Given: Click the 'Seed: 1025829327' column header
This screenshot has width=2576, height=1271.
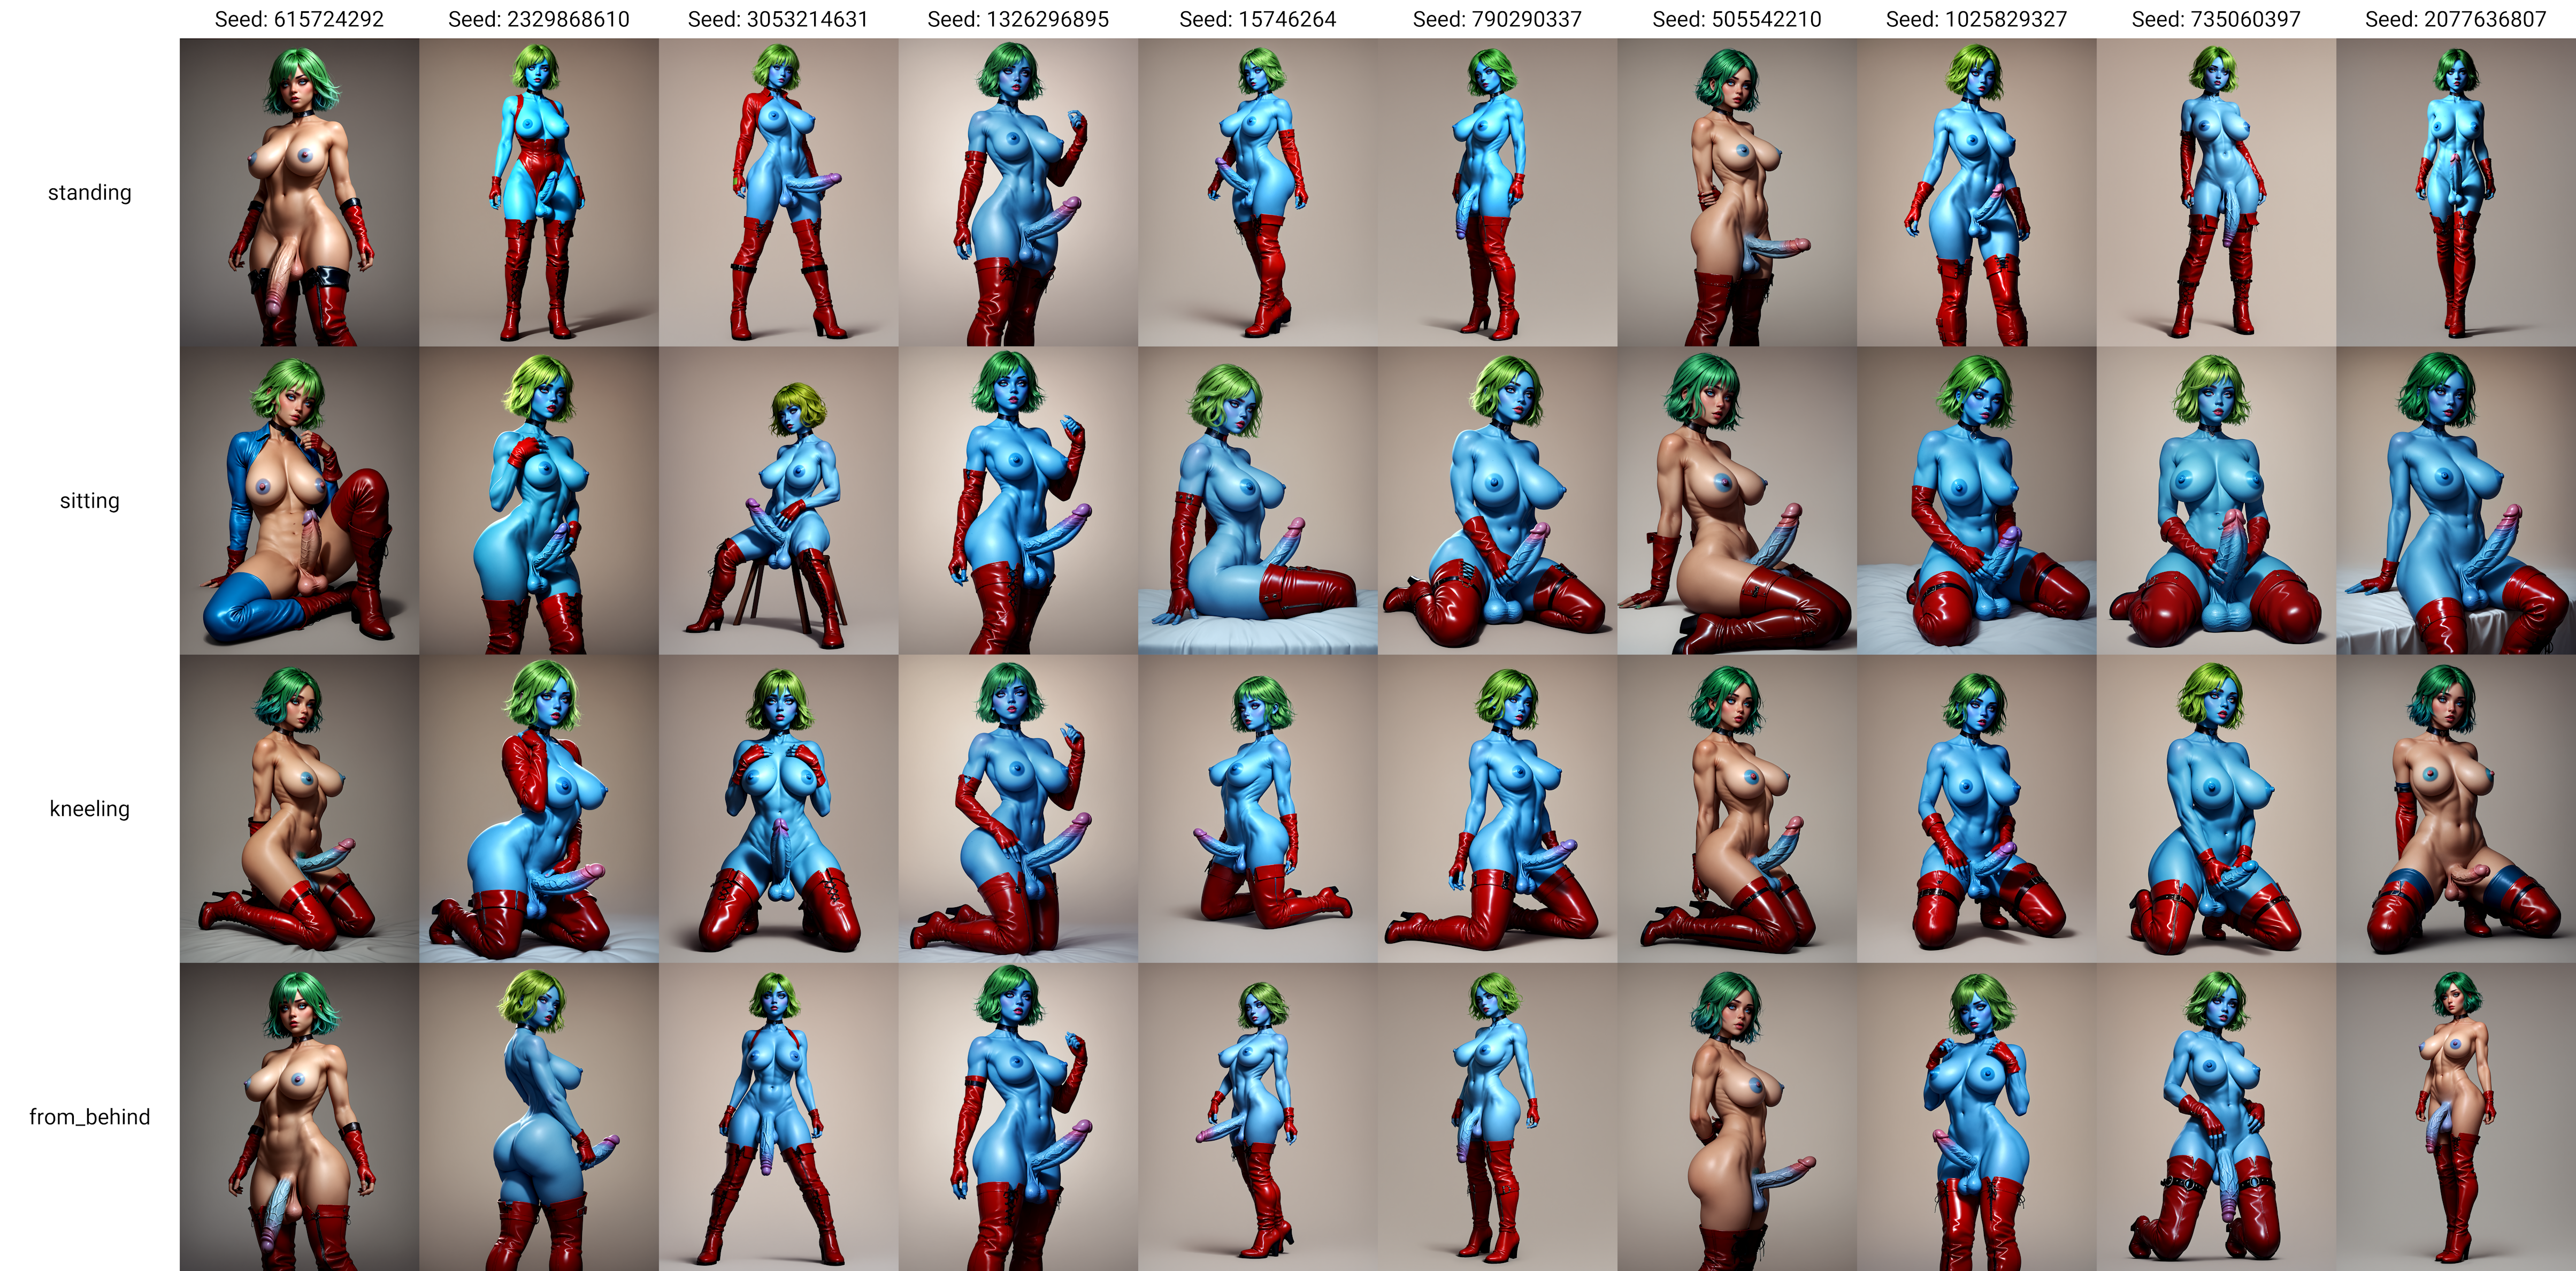Looking at the screenshot, I should click(1976, 19).
